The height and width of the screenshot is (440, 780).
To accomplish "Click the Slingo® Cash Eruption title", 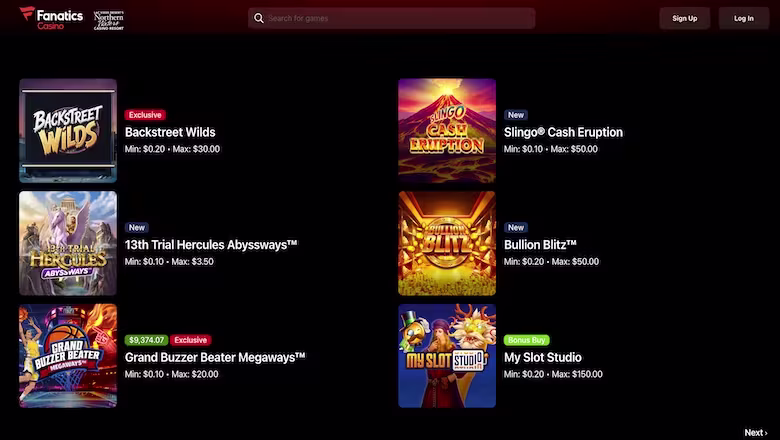I will pyautogui.click(x=563, y=132).
